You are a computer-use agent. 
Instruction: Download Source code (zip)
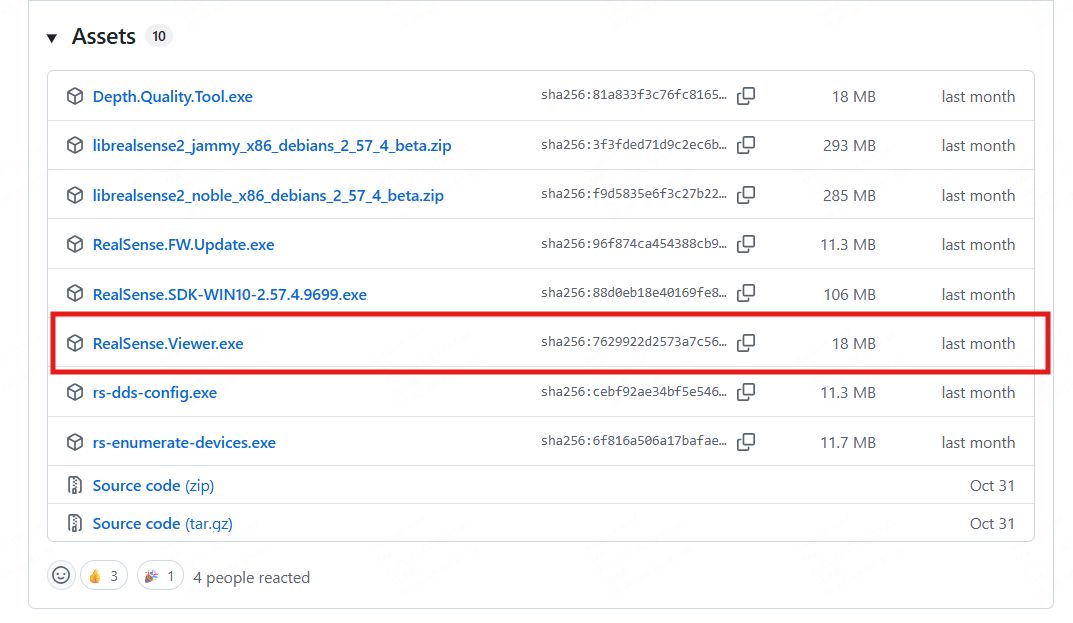pyautogui.click(x=153, y=485)
